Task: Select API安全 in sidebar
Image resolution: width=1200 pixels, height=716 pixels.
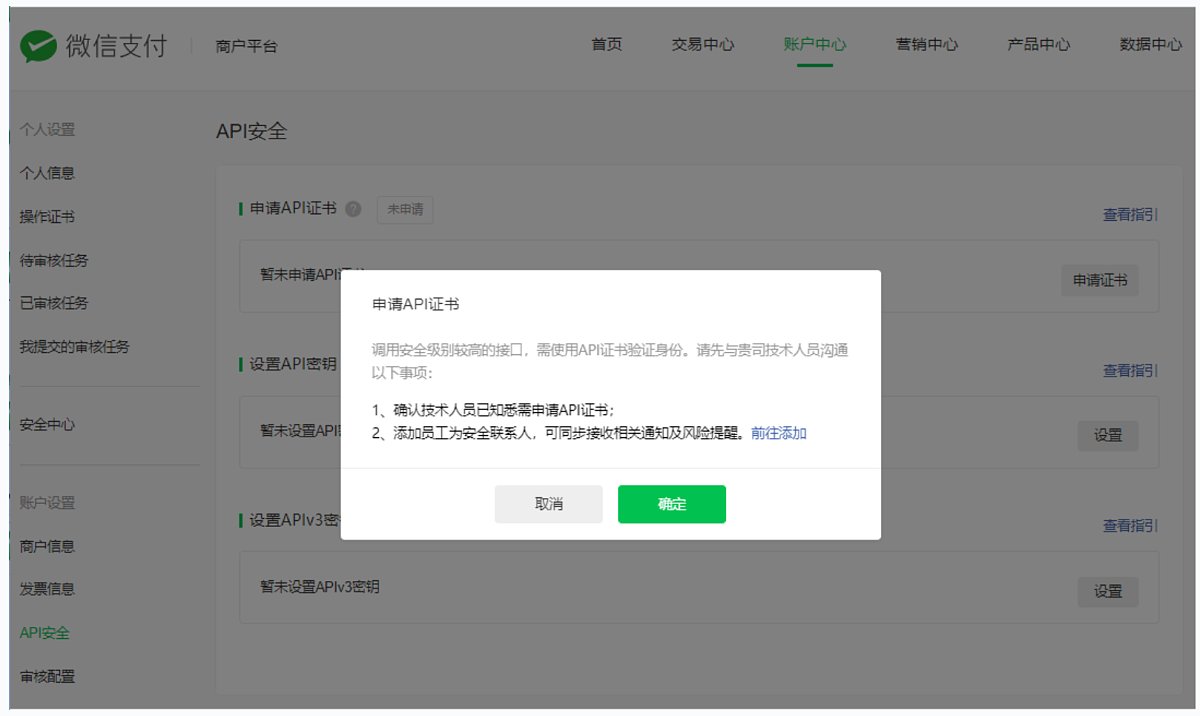Action: click(x=45, y=633)
